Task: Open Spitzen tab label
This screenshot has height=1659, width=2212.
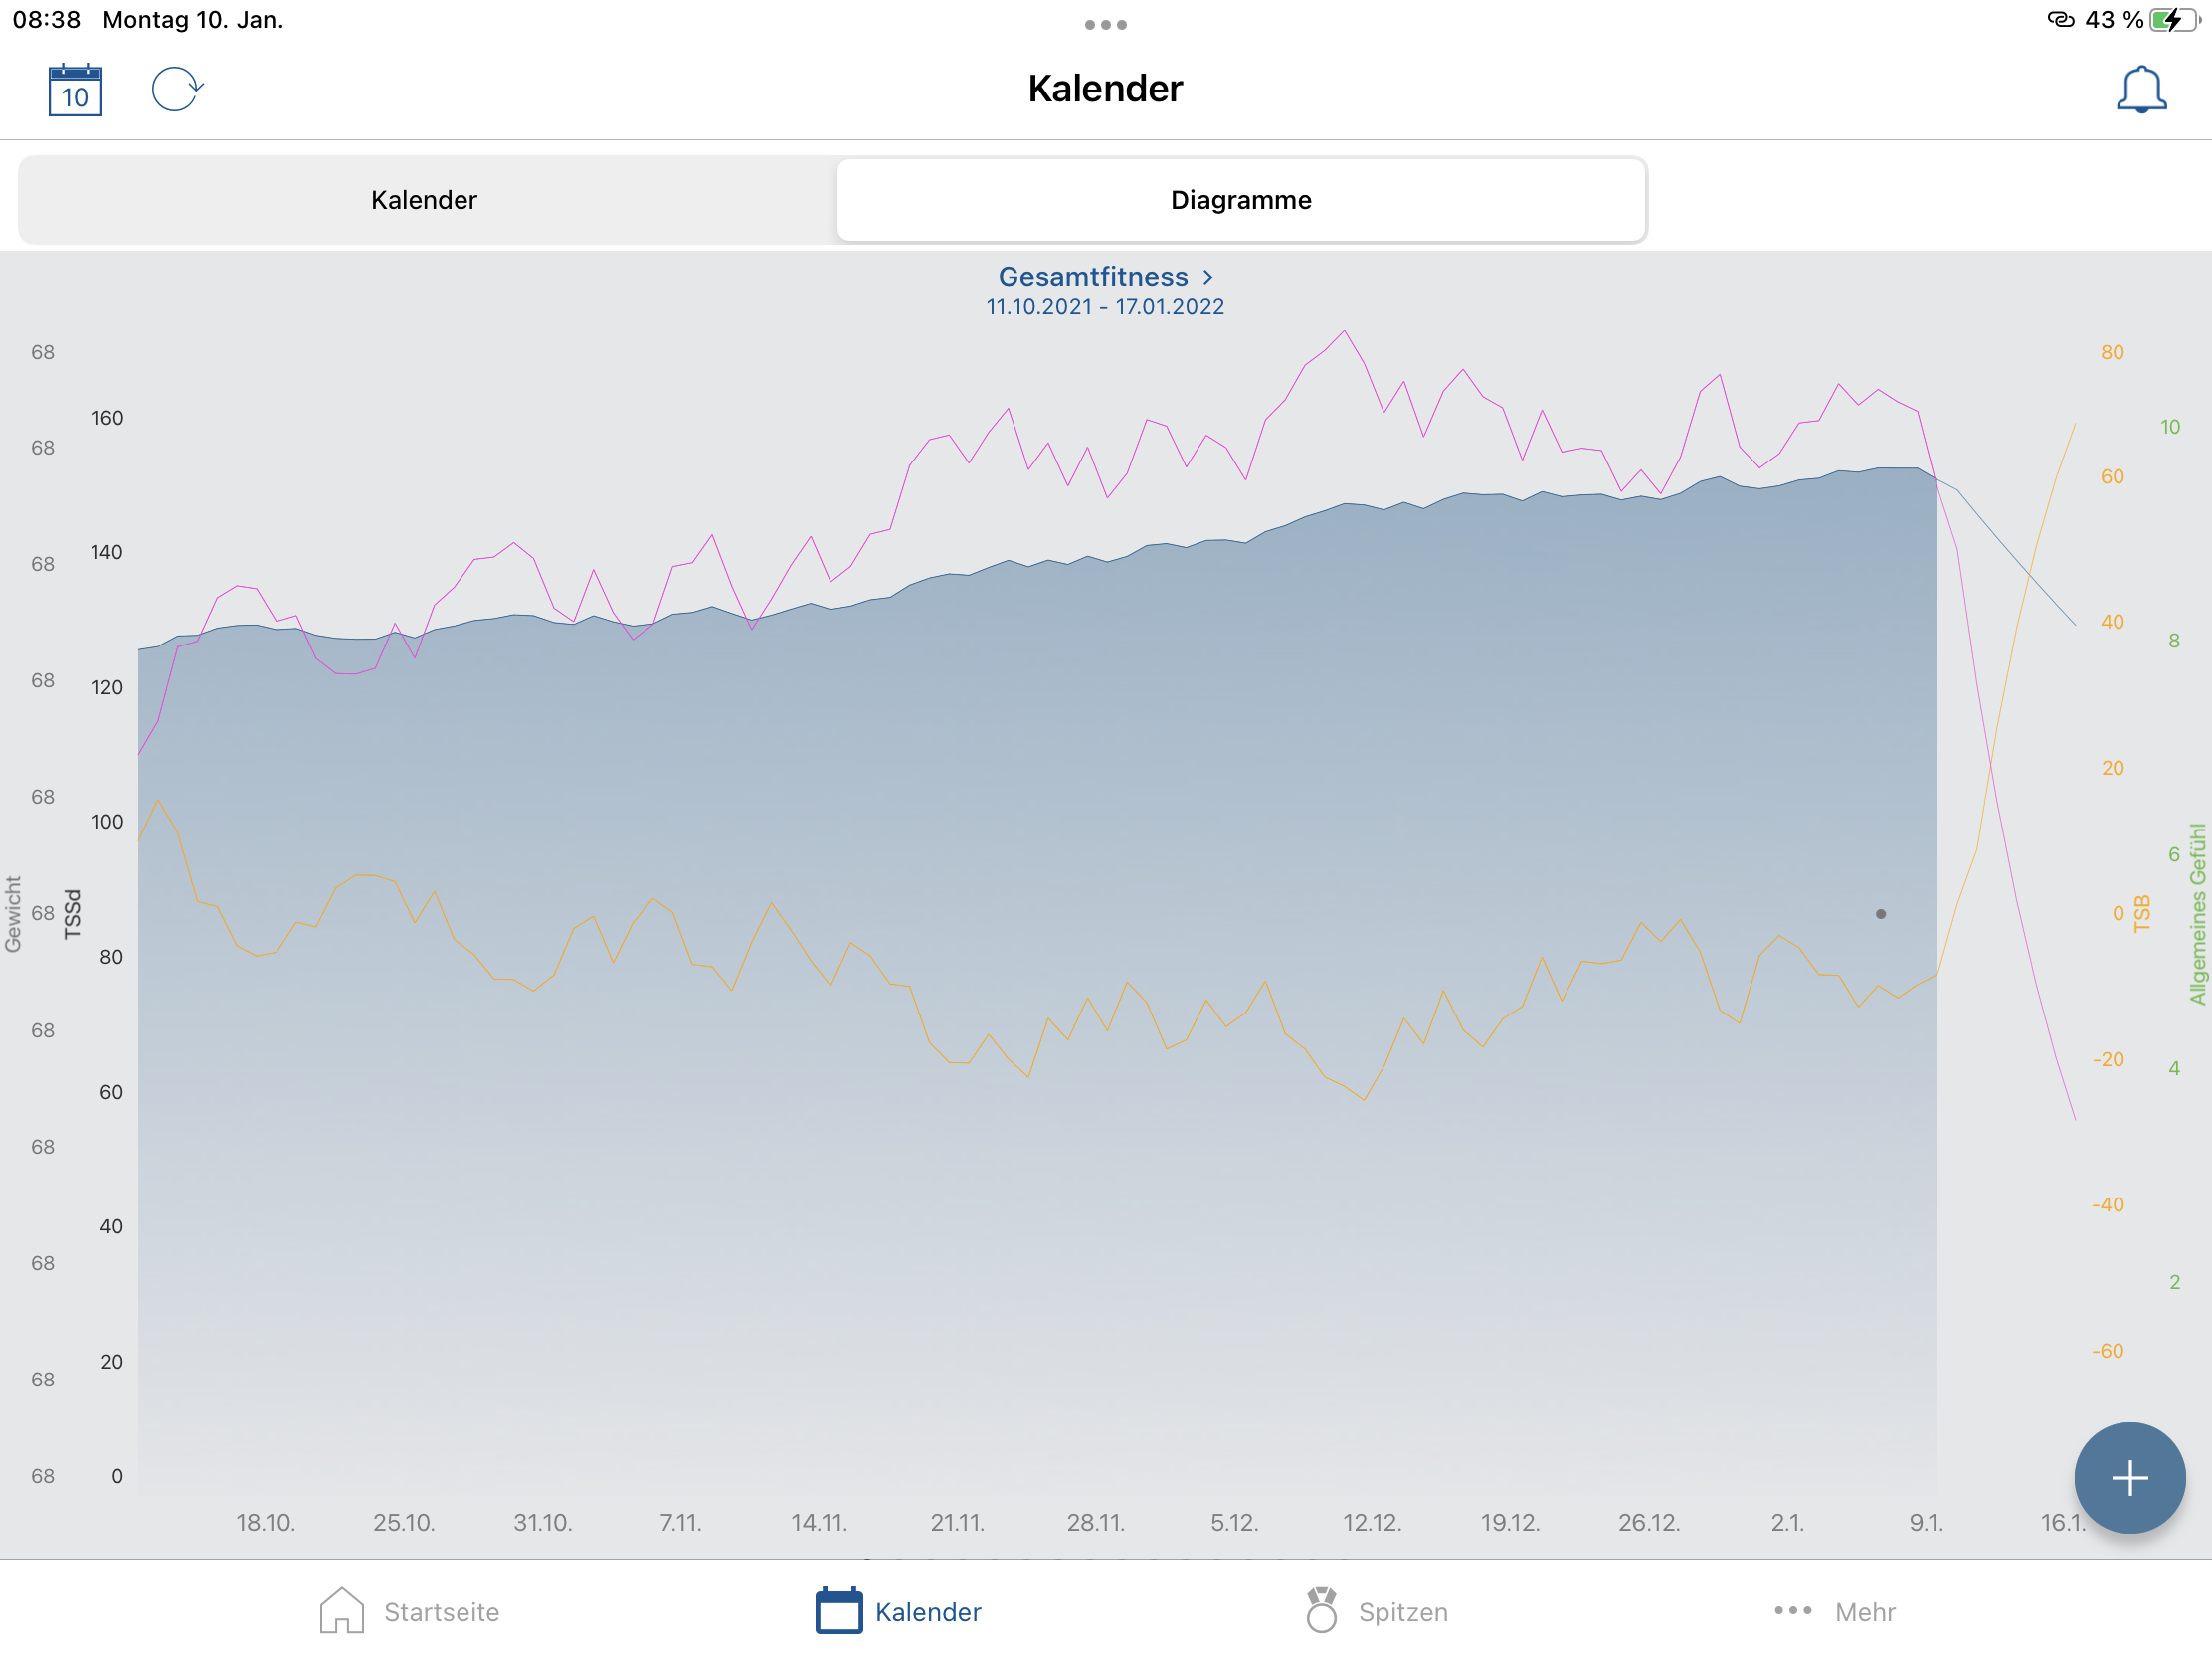Action: pyautogui.click(x=1402, y=1612)
